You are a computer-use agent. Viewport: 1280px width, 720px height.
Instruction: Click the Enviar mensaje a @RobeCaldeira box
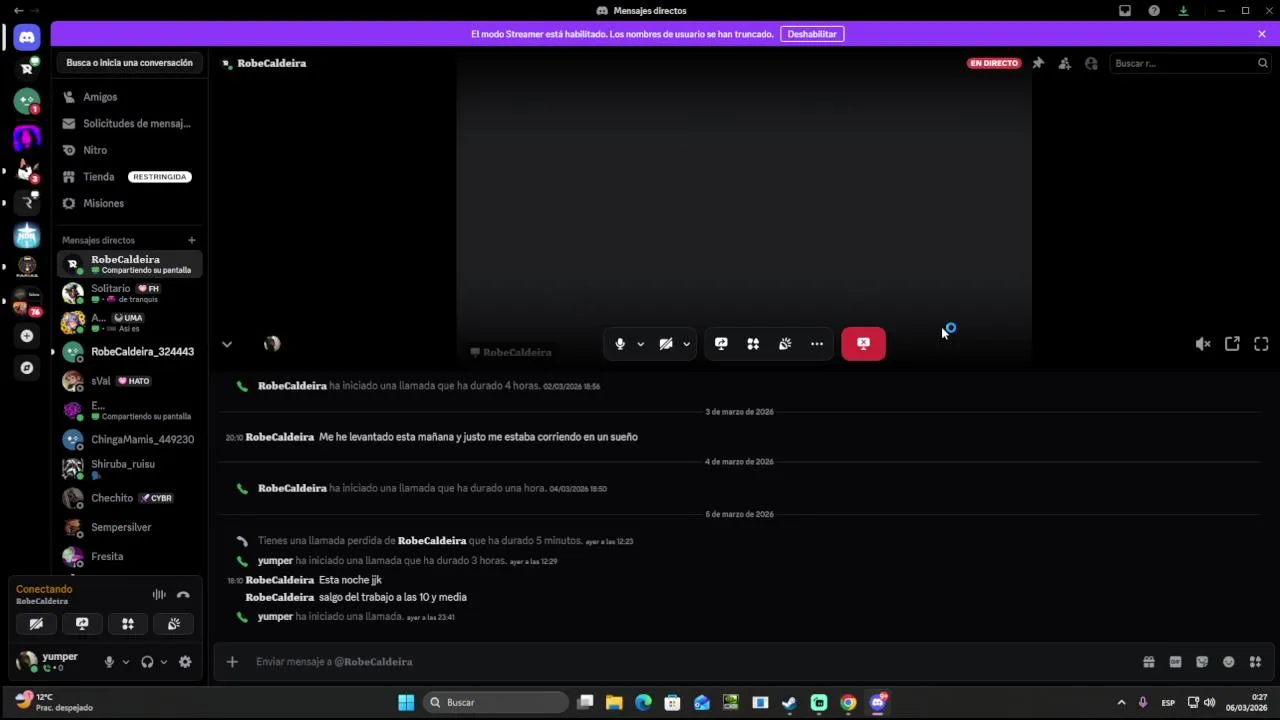690,662
